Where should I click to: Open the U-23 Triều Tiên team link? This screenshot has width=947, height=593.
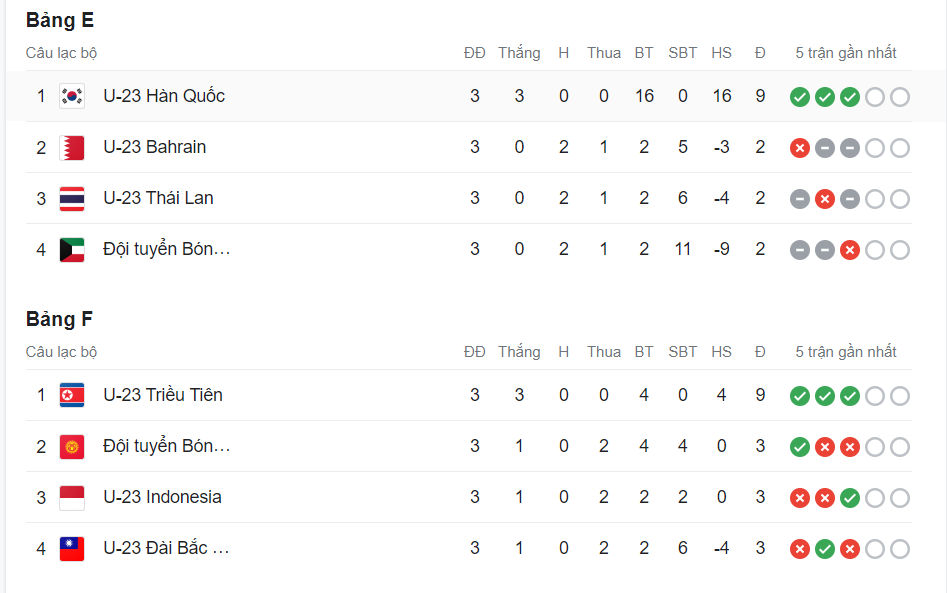(163, 395)
